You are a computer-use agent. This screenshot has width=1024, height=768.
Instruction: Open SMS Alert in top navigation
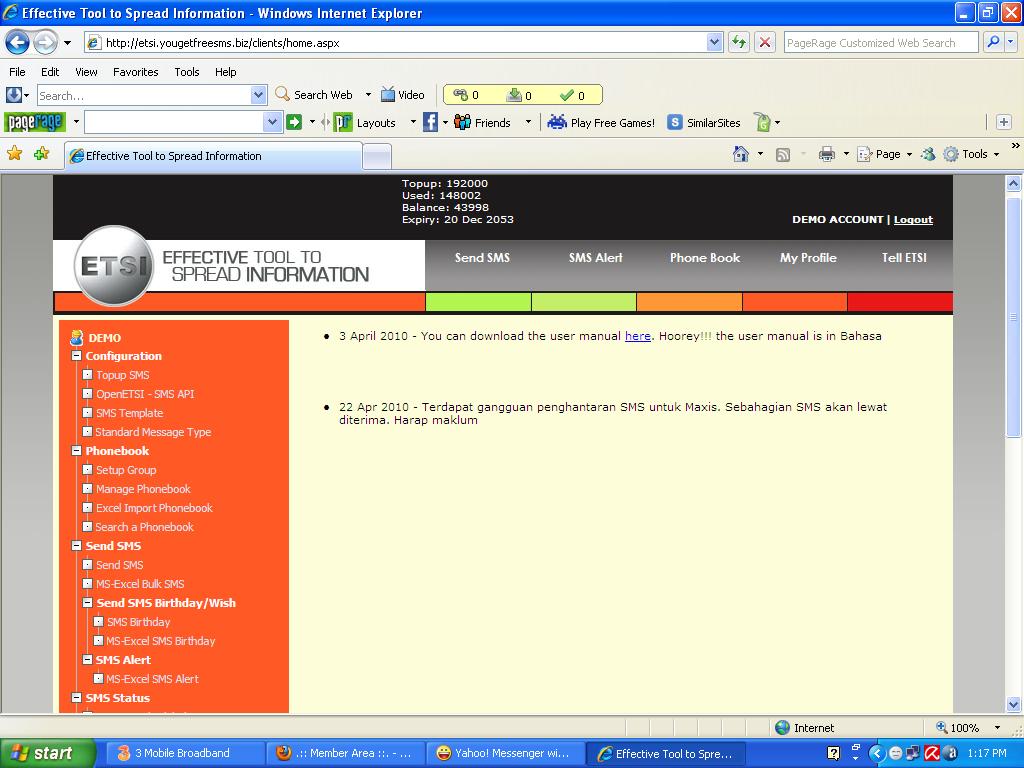coord(596,257)
